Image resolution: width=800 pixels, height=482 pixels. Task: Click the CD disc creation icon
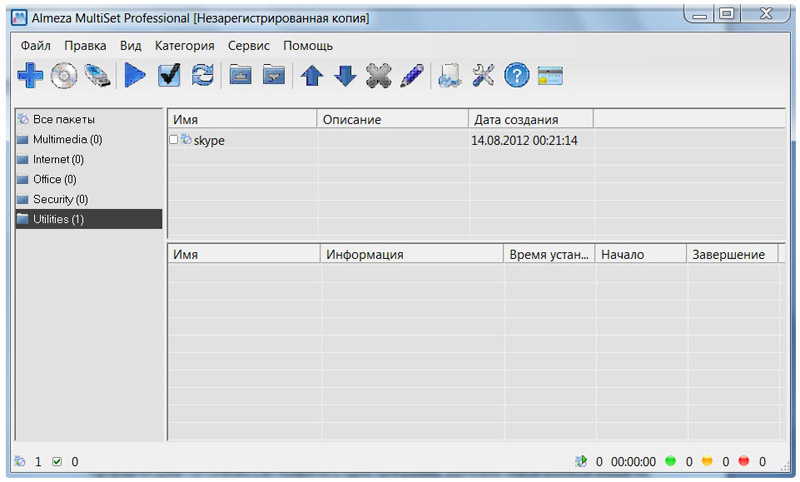coord(64,75)
